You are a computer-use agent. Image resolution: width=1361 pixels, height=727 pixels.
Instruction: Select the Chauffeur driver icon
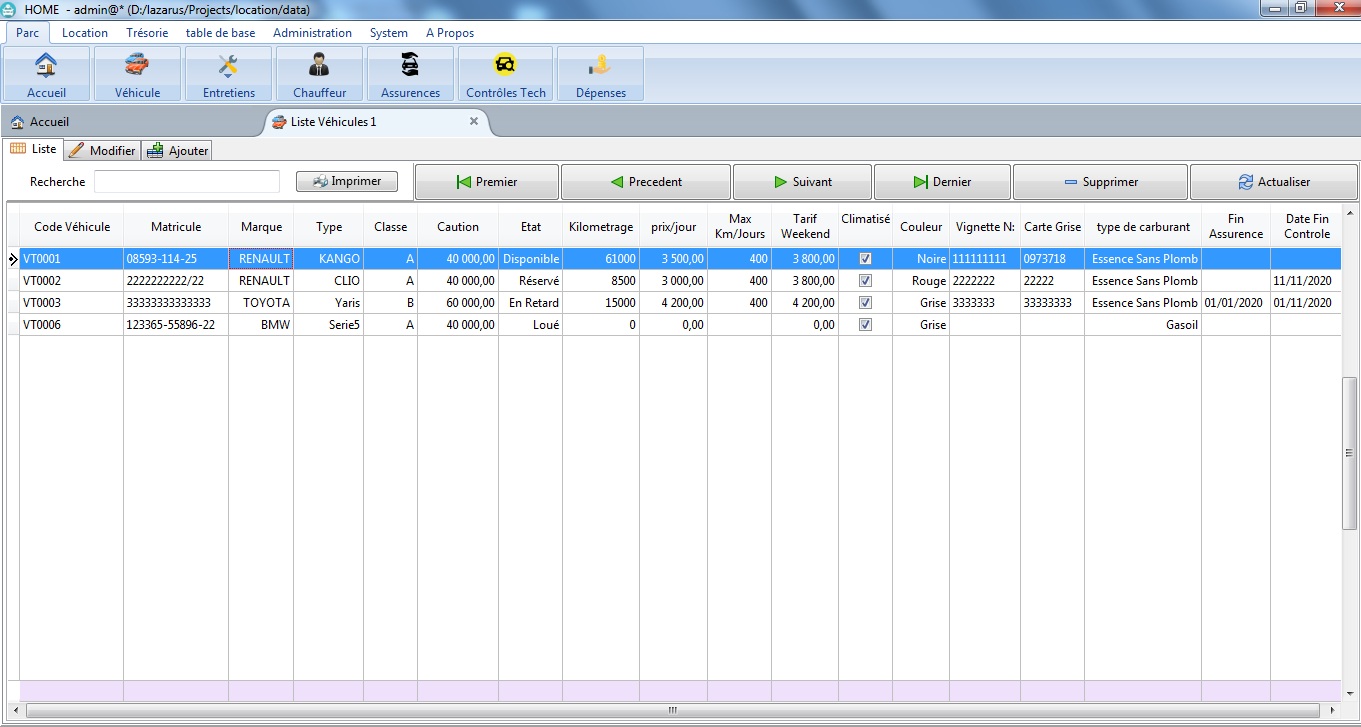(x=319, y=74)
